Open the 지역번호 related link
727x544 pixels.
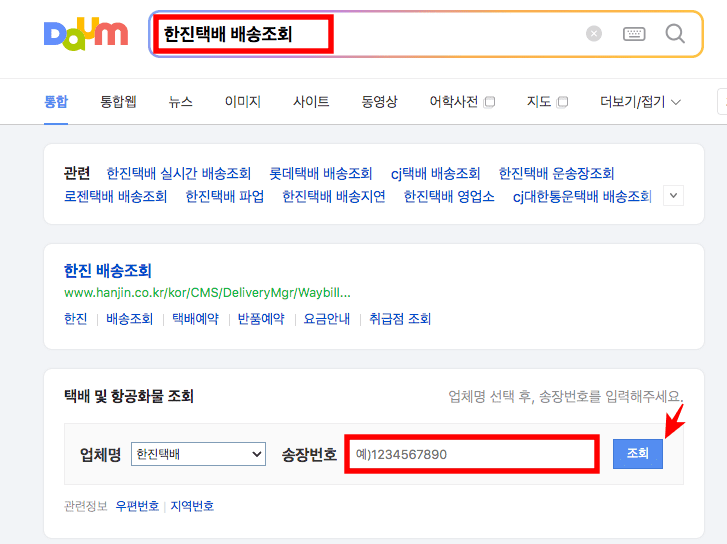click(192, 506)
